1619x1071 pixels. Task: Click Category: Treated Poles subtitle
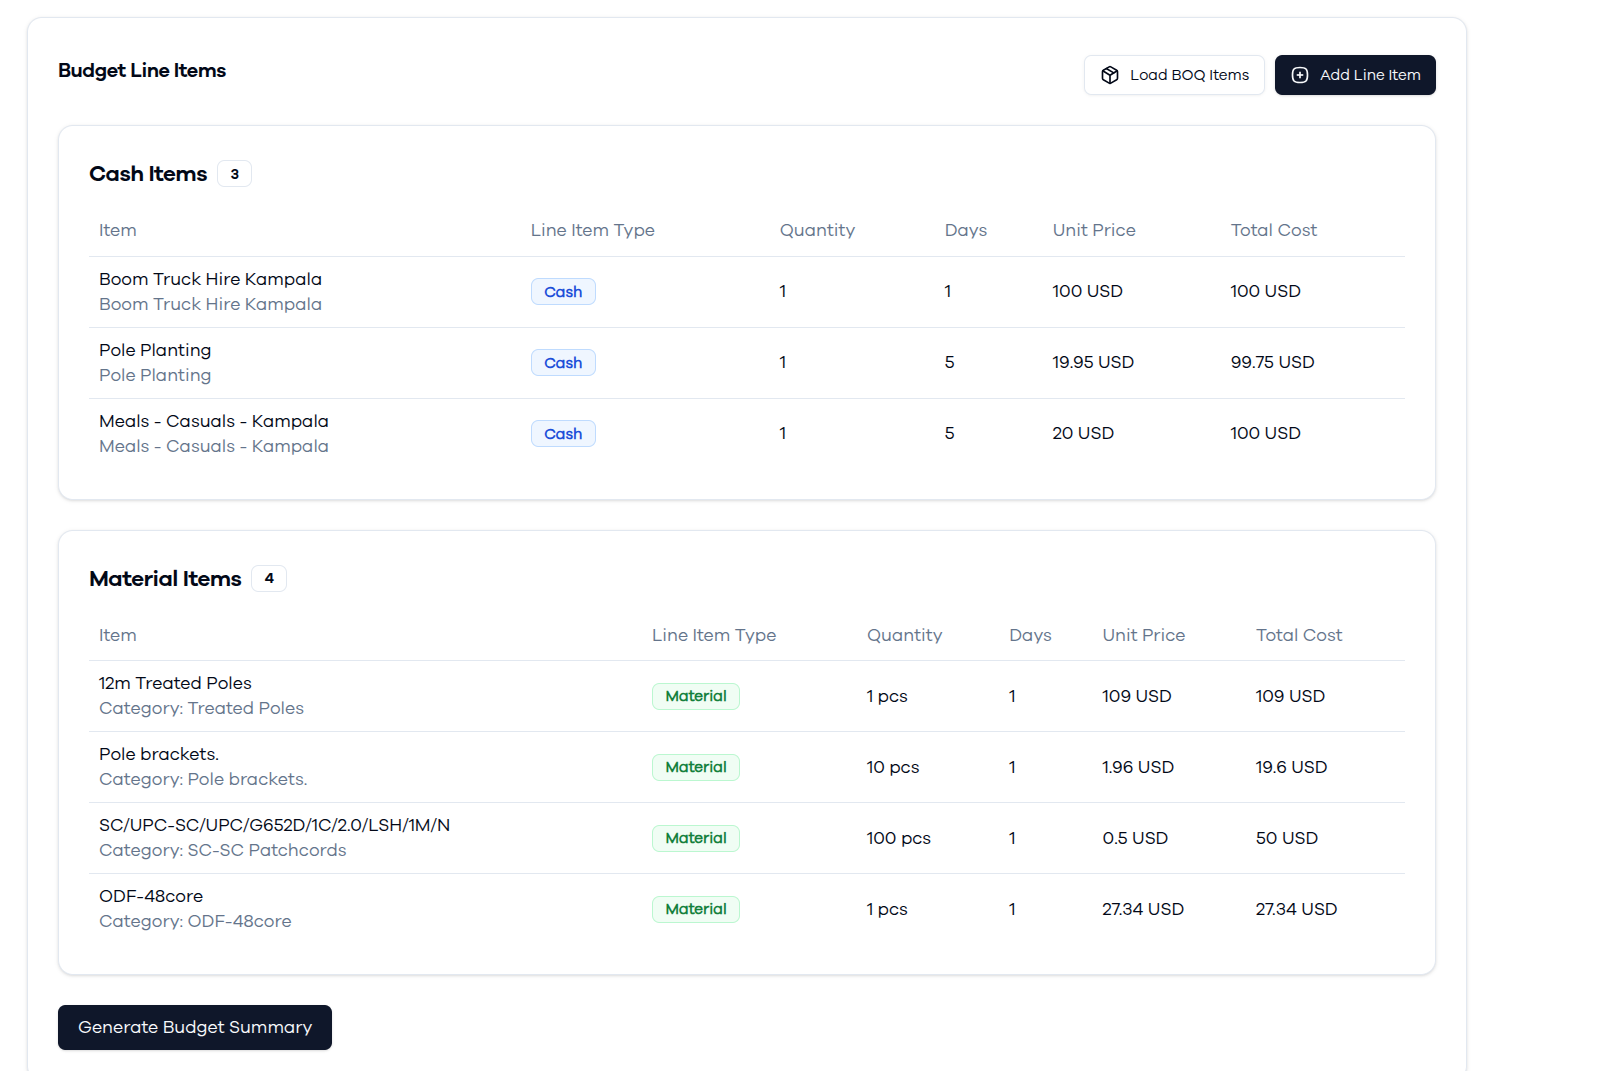(201, 708)
